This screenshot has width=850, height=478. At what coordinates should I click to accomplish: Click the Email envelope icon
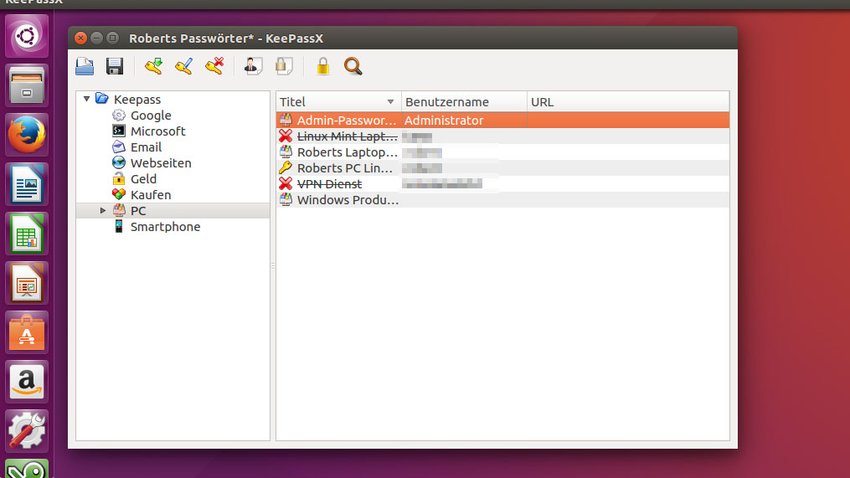(x=119, y=147)
